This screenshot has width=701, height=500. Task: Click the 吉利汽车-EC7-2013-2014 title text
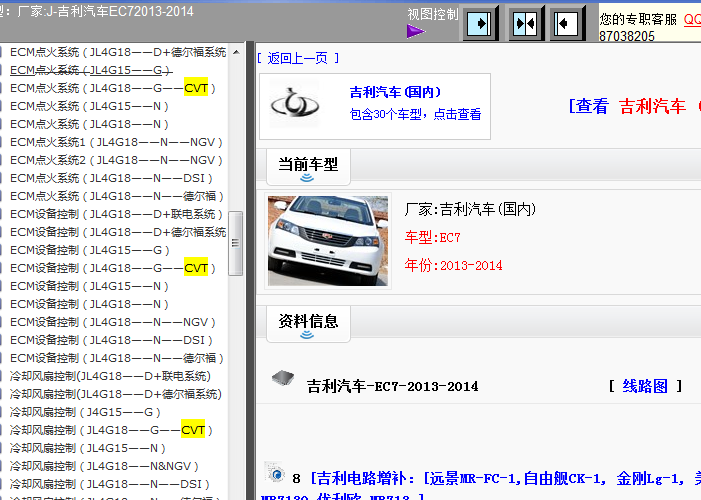point(392,386)
